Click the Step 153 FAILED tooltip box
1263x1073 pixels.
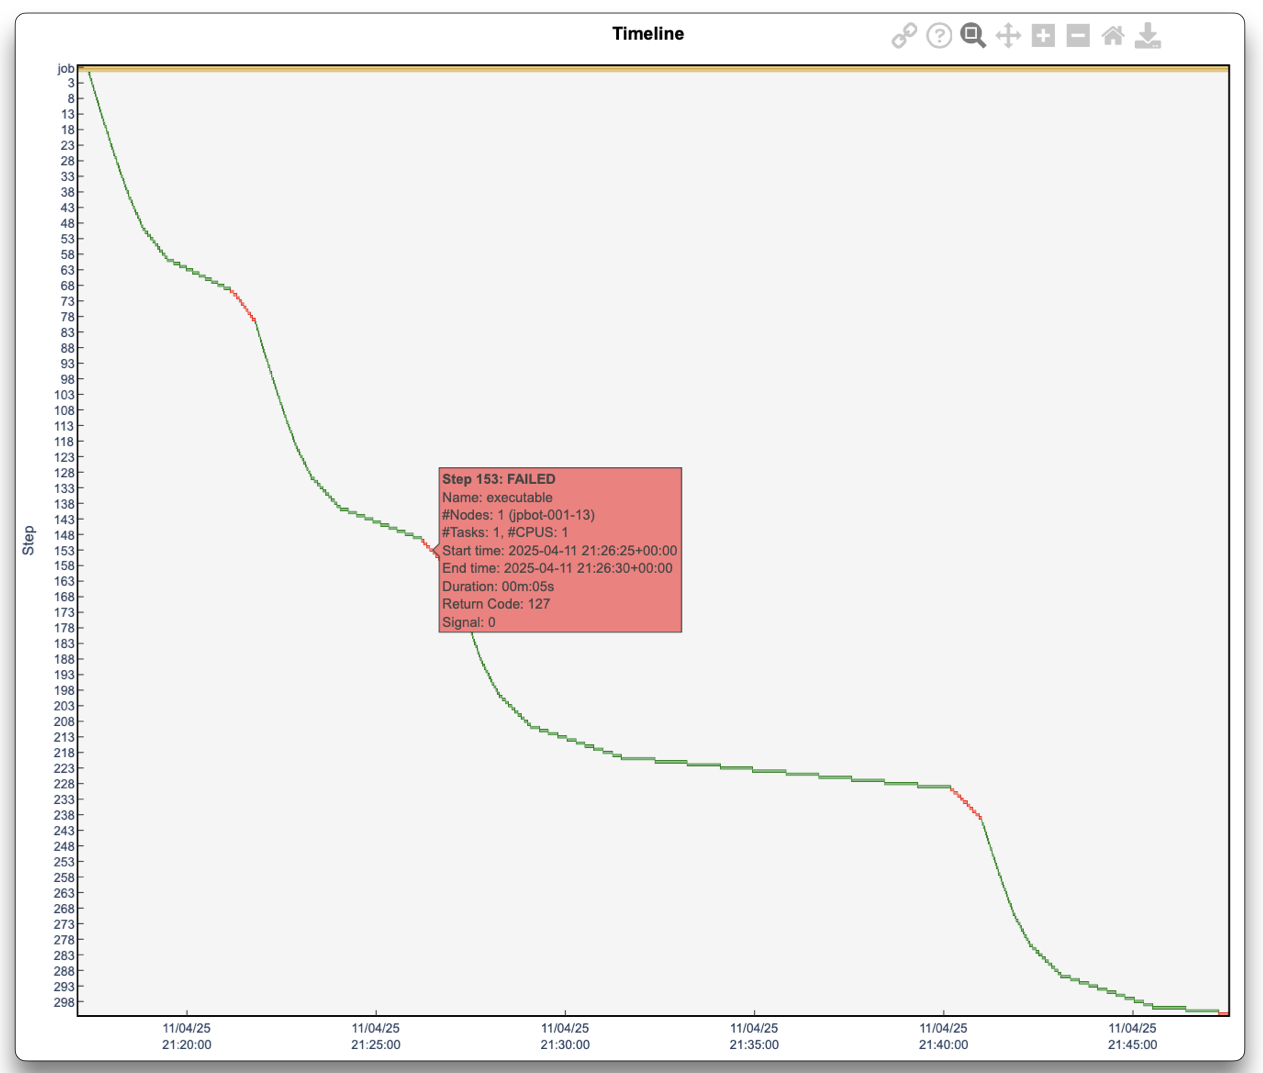point(560,550)
